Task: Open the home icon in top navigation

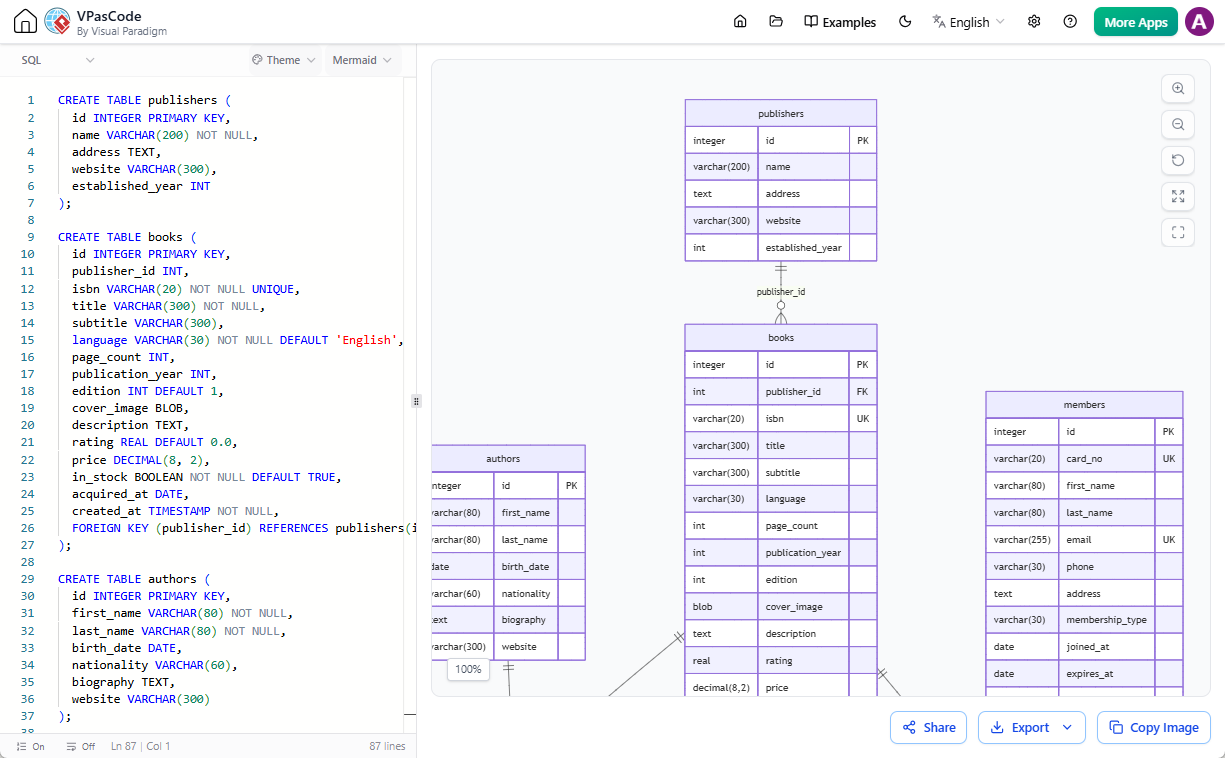Action: pos(740,22)
